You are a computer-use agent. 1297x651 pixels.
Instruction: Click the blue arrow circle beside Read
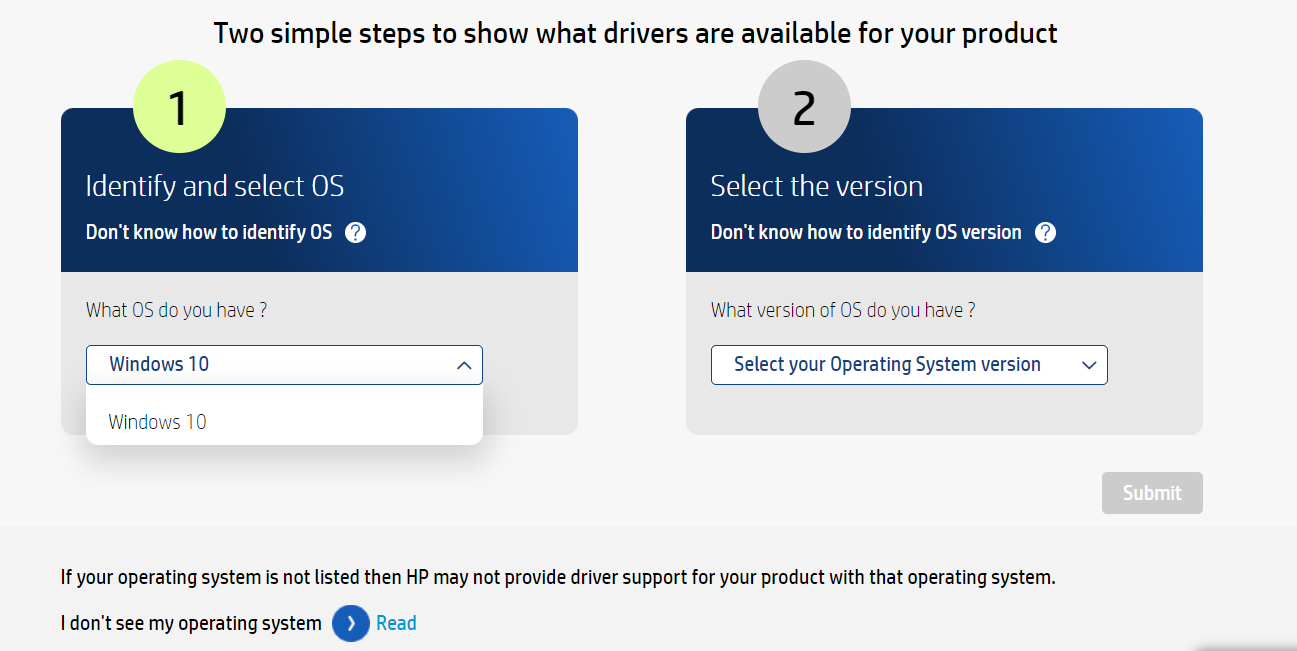pyautogui.click(x=351, y=623)
